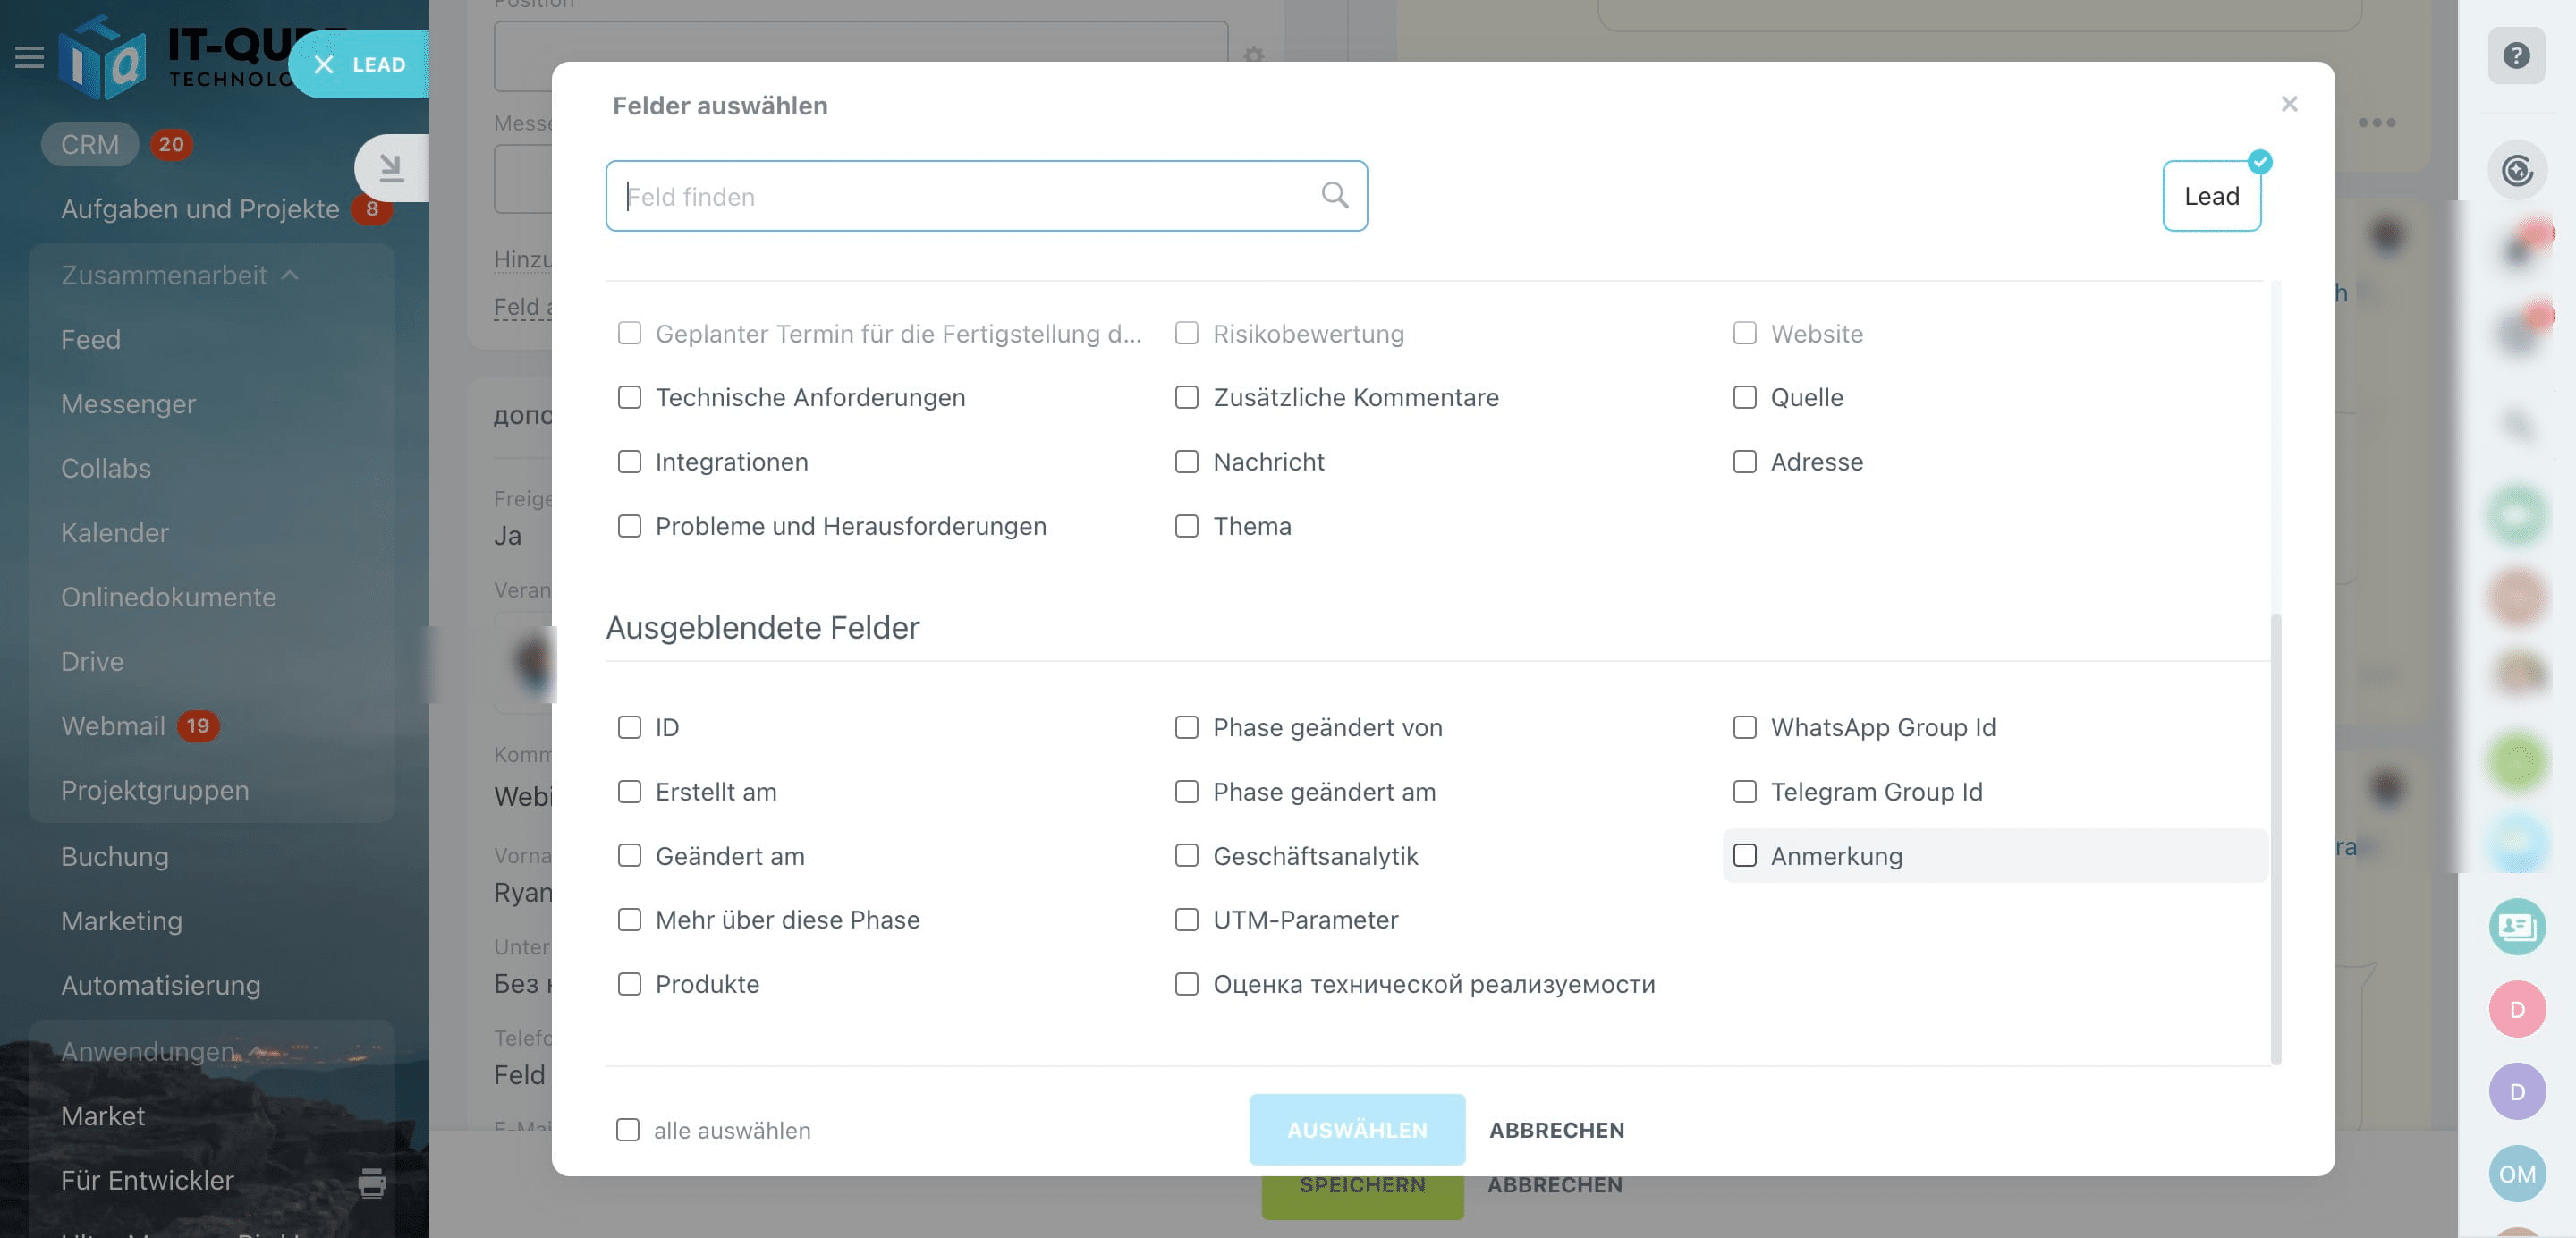Click Abbrechen in the field dialog
Screen dimensions: 2576x1238
coord(1556,1130)
